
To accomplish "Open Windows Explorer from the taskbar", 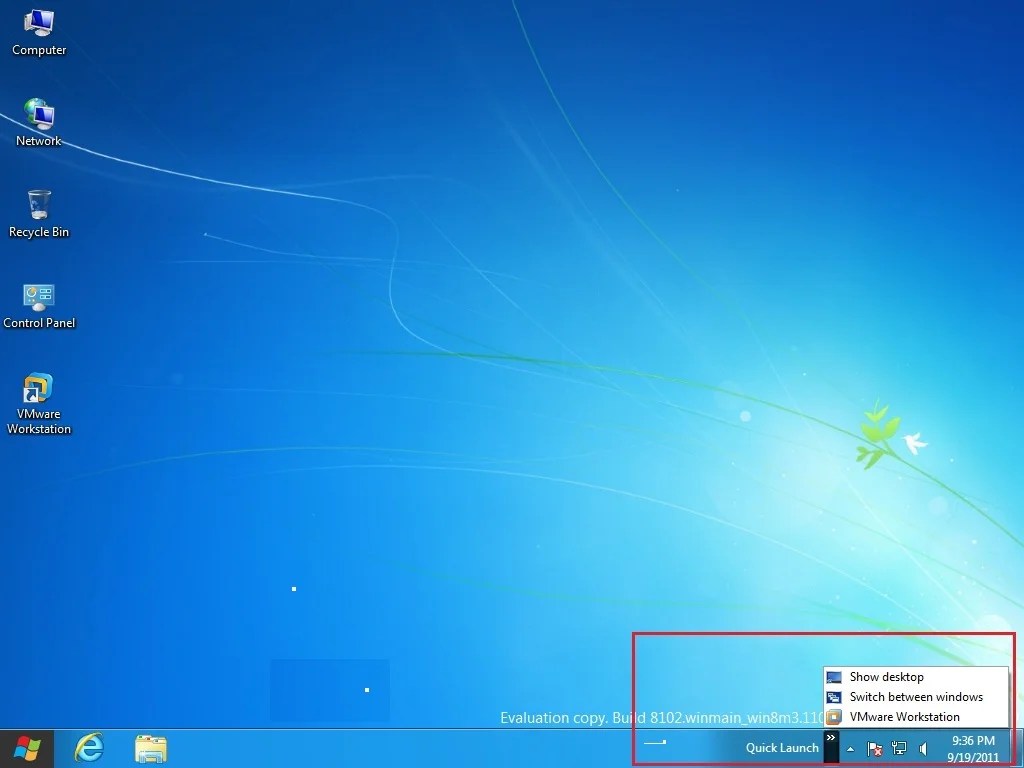I will [150, 748].
